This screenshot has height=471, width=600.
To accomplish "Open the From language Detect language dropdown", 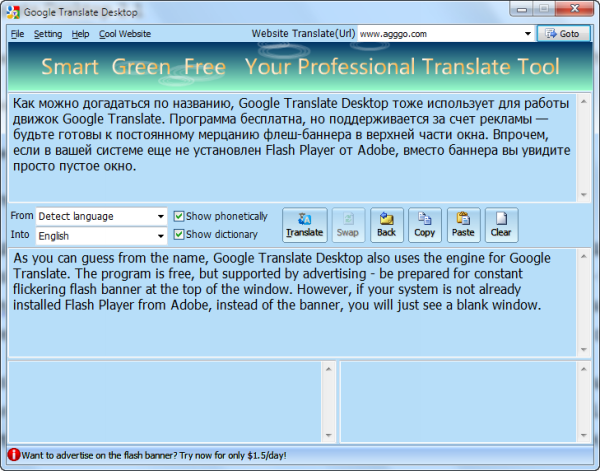I will [101, 216].
